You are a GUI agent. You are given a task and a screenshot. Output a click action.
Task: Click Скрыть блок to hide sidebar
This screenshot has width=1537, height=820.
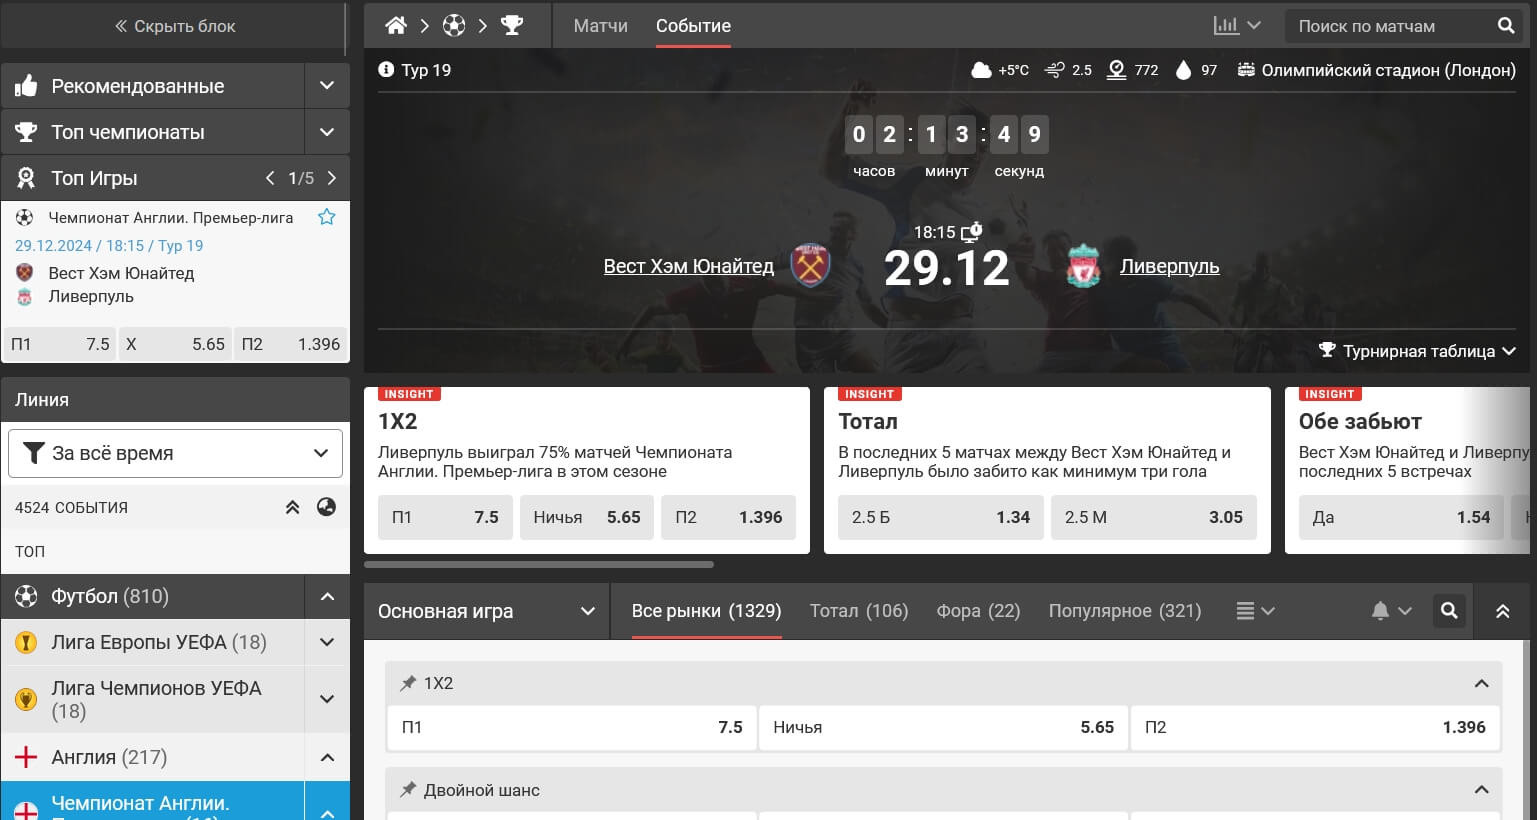(175, 26)
